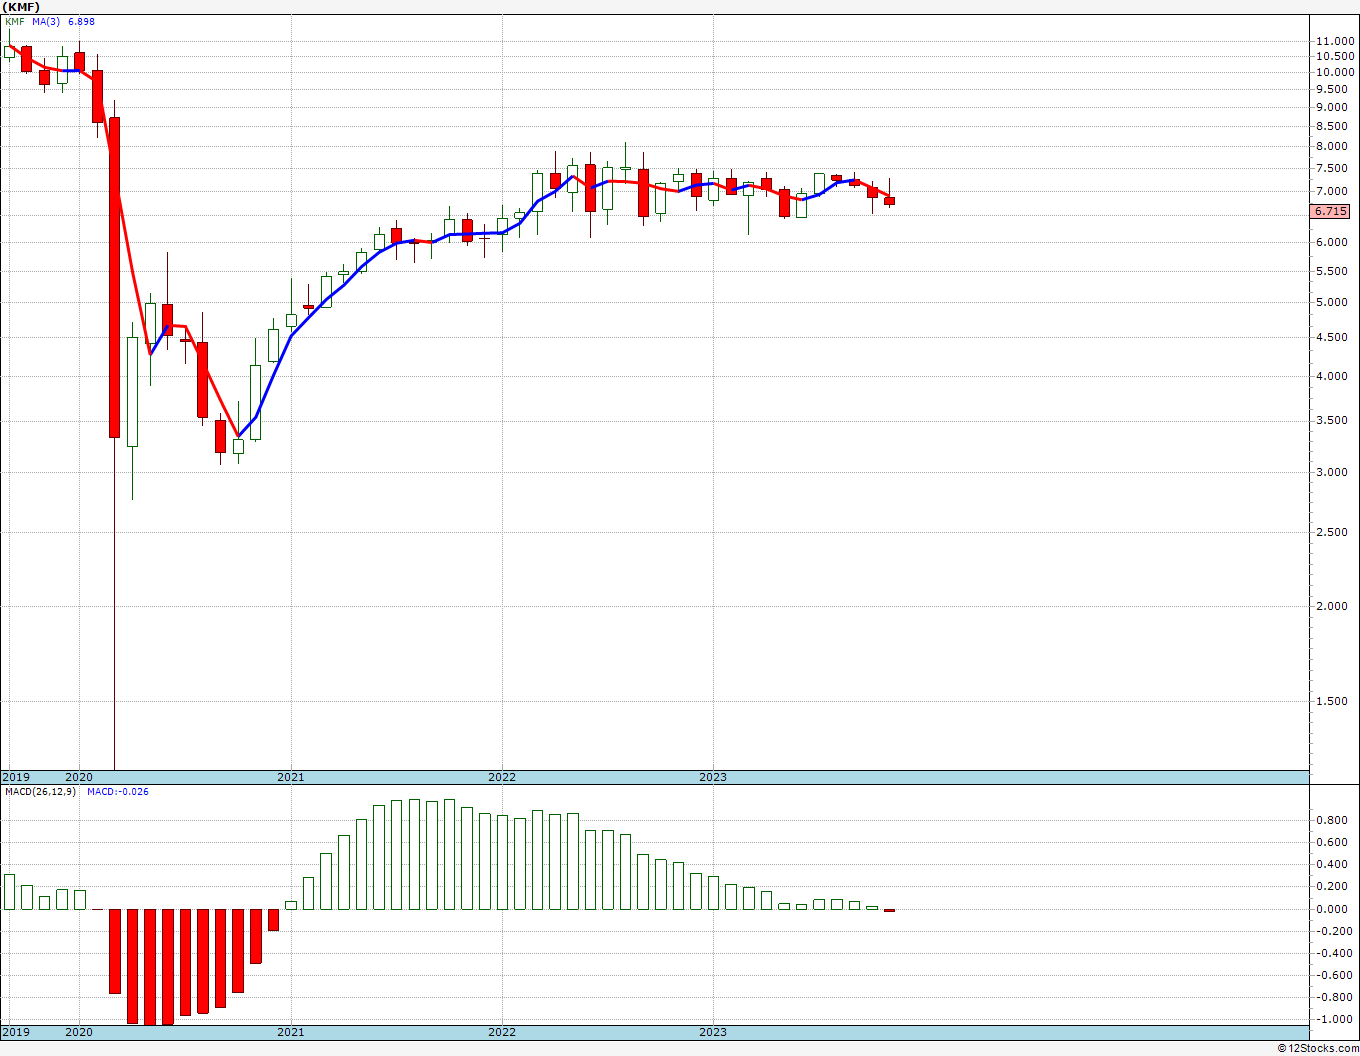Select the 6.898 moving average value
This screenshot has height=1056, width=1360.
click(83, 21)
